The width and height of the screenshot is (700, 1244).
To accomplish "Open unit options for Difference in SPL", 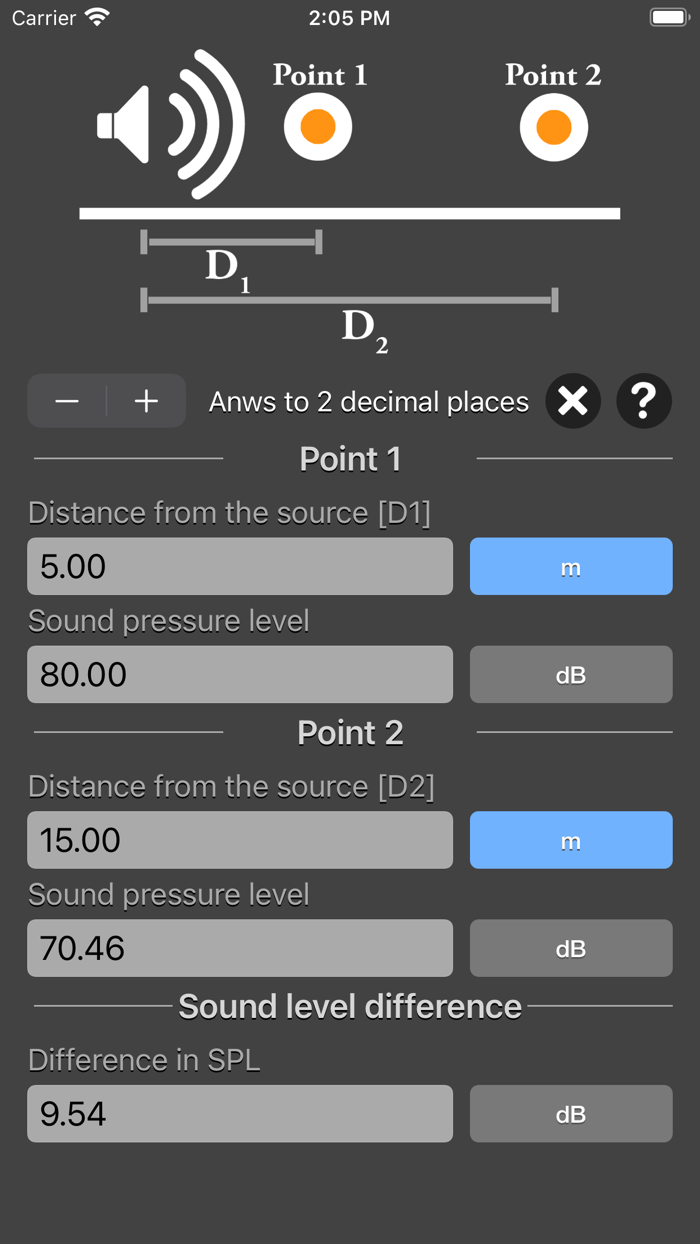I will click(571, 1113).
